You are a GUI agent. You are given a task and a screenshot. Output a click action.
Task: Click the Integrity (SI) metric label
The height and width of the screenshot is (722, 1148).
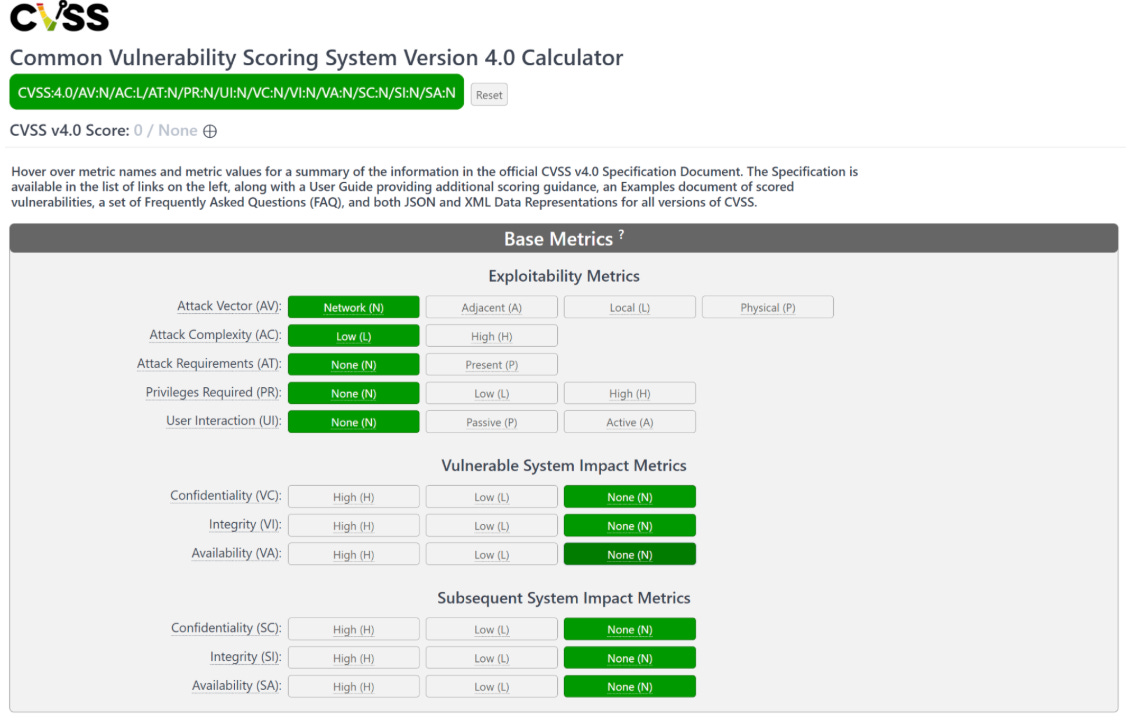[246, 657]
